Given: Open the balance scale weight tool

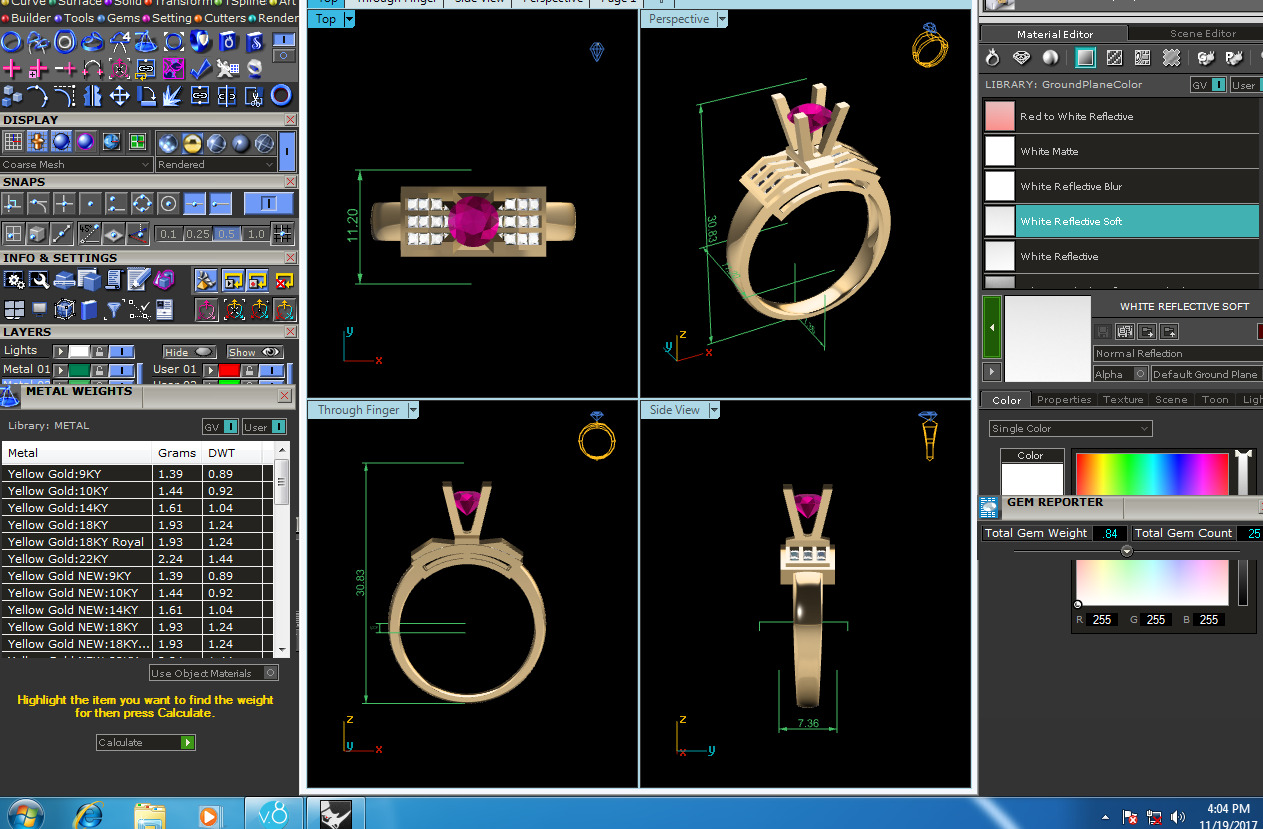Looking at the screenshot, I should pos(146,42).
